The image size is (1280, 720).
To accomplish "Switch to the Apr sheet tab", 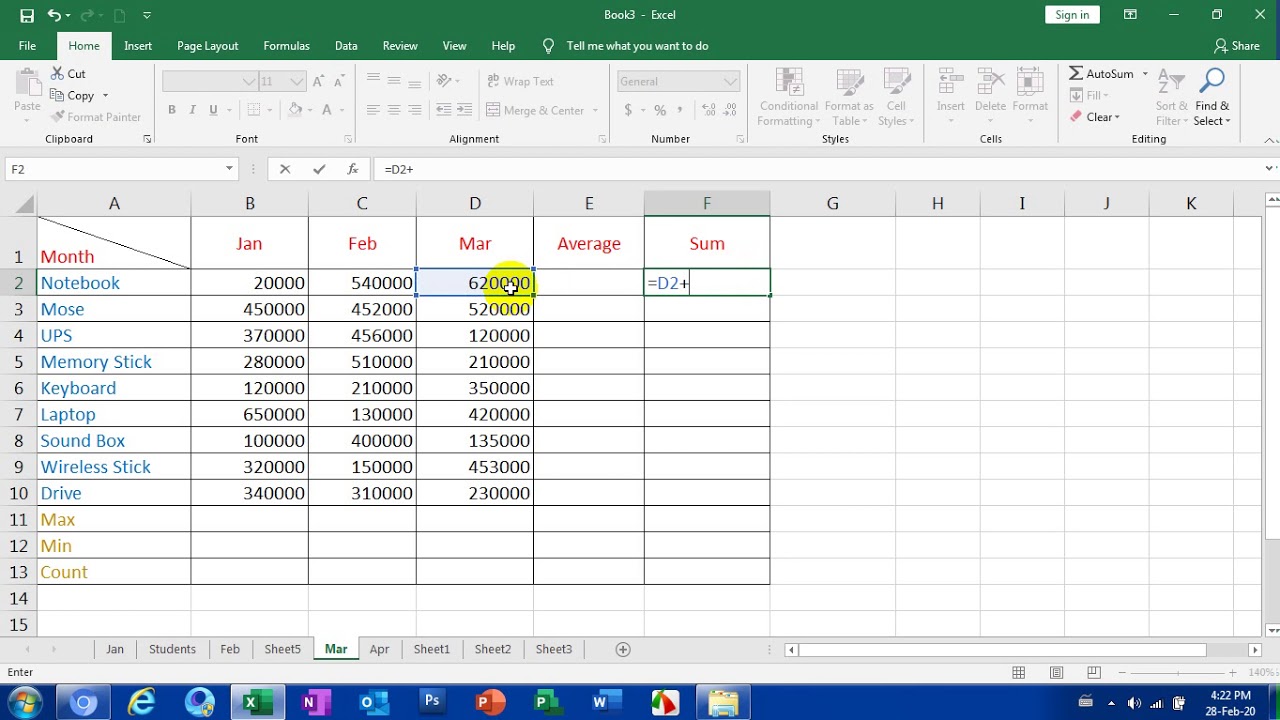I will click(x=379, y=649).
